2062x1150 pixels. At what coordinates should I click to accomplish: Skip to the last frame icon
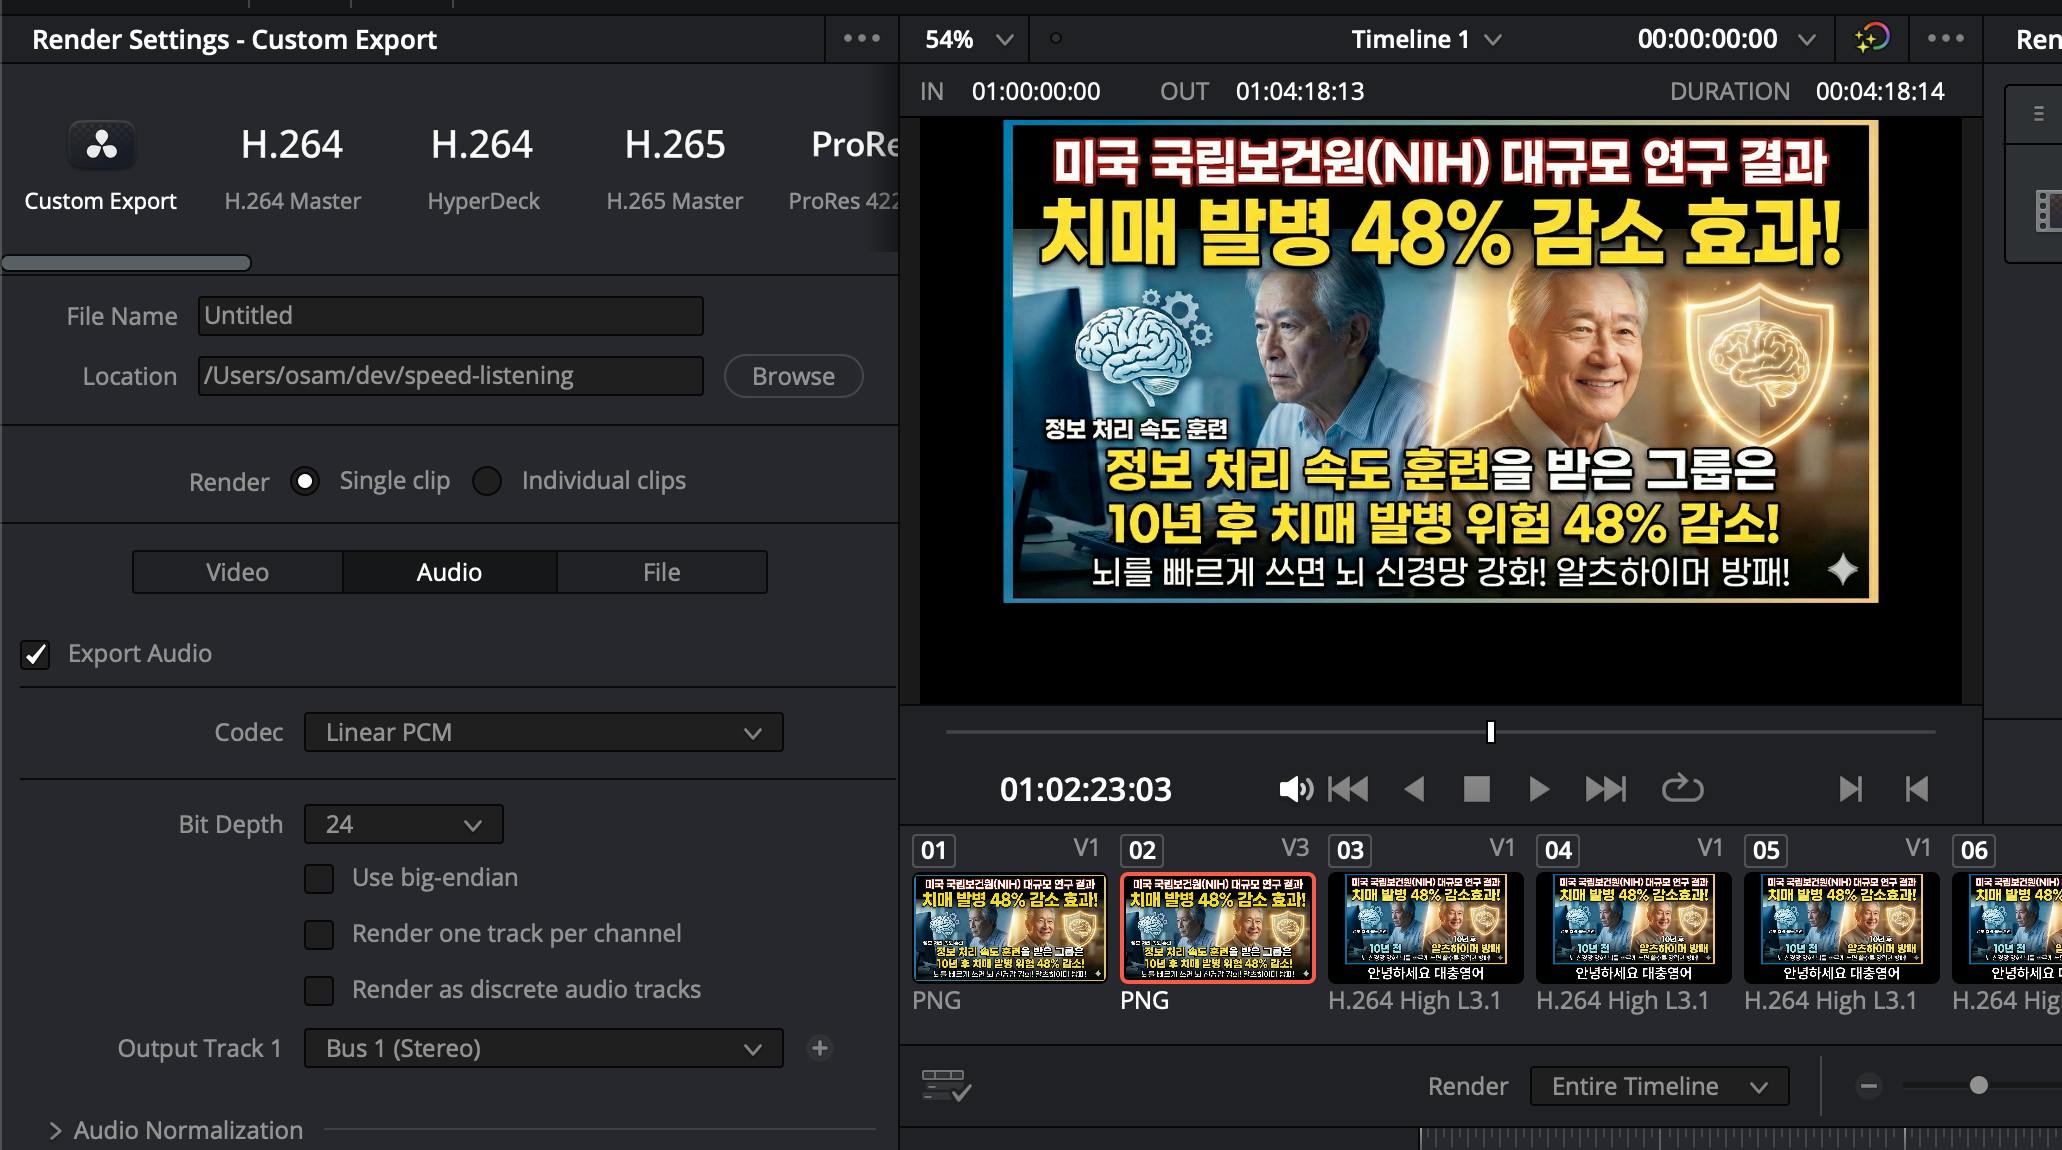(1605, 789)
